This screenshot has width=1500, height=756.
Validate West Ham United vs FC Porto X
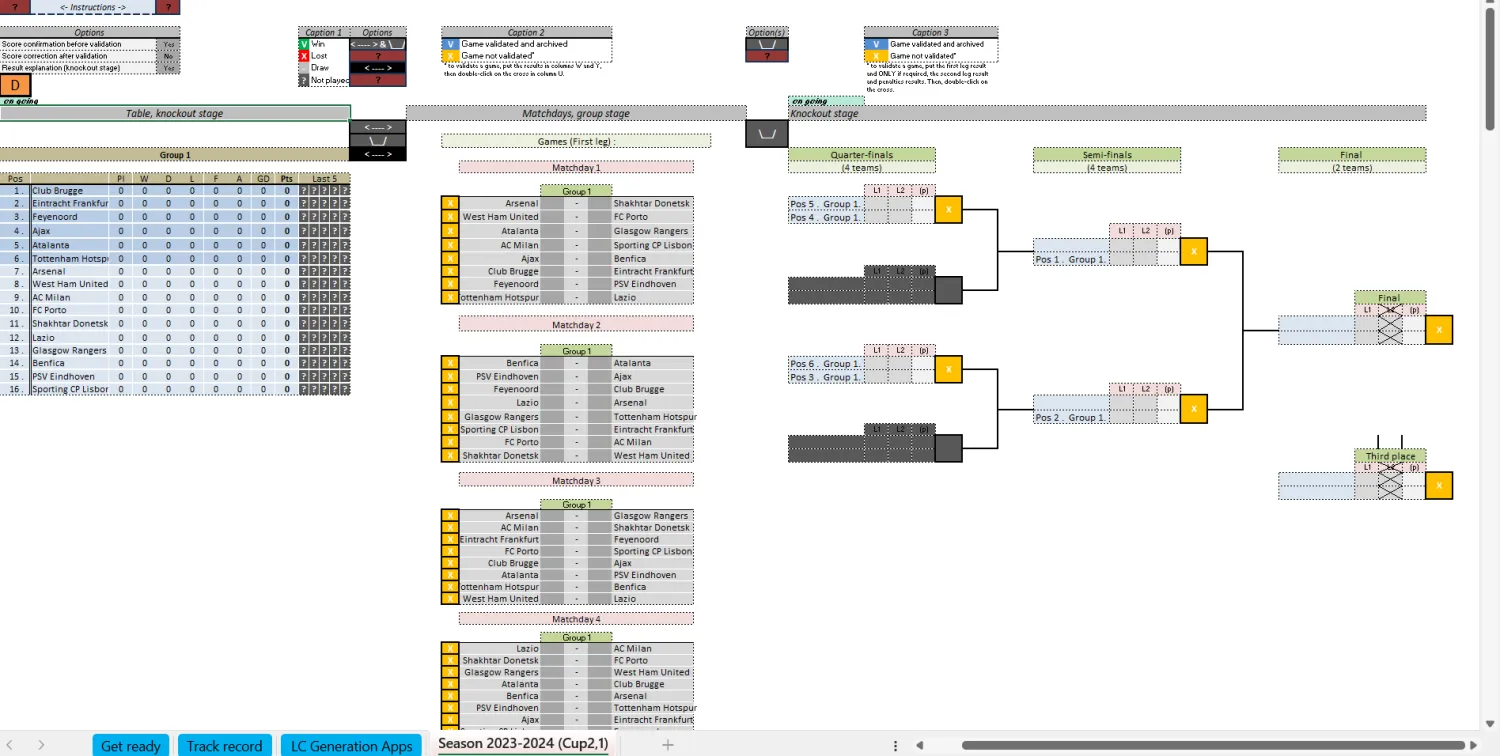pyautogui.click(x=450, y=217)
